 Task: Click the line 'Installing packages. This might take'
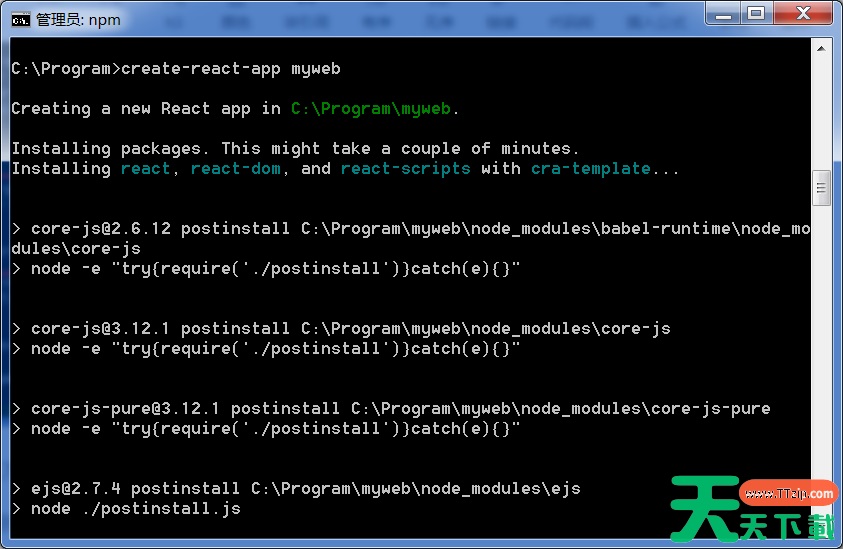191,148
